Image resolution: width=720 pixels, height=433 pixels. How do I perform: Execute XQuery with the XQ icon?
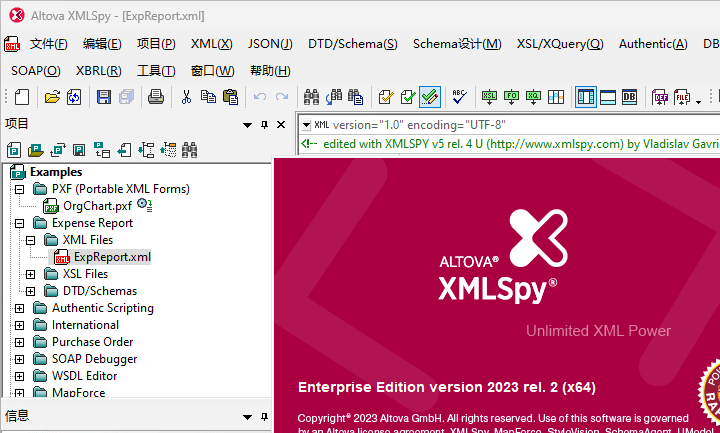pyautogui.click(x=533, y=97)
